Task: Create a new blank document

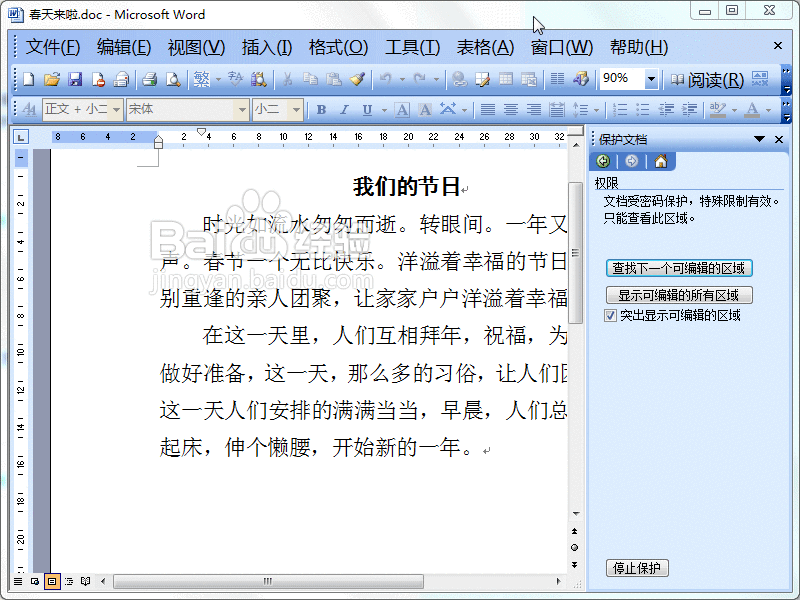Action: pyautogui.click(x=29, y=80)
